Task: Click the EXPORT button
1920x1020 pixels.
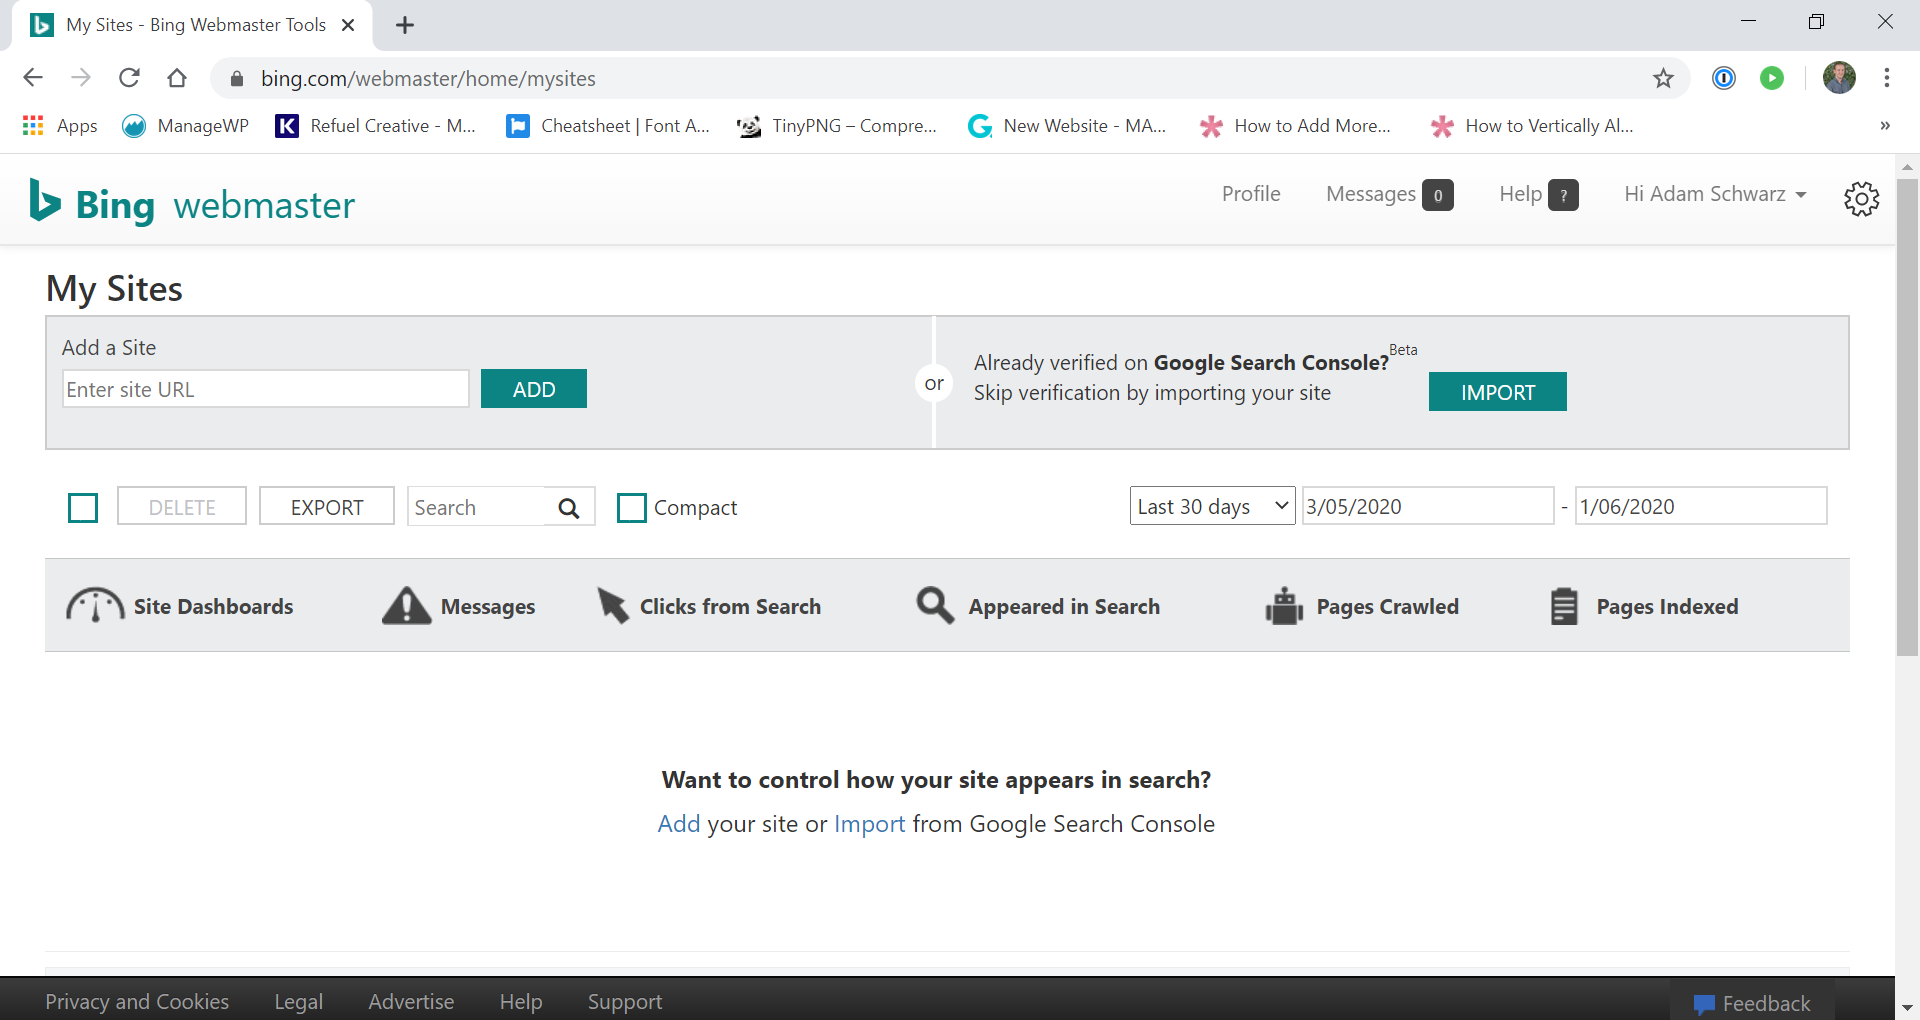Action: click(x=327, y=507)
